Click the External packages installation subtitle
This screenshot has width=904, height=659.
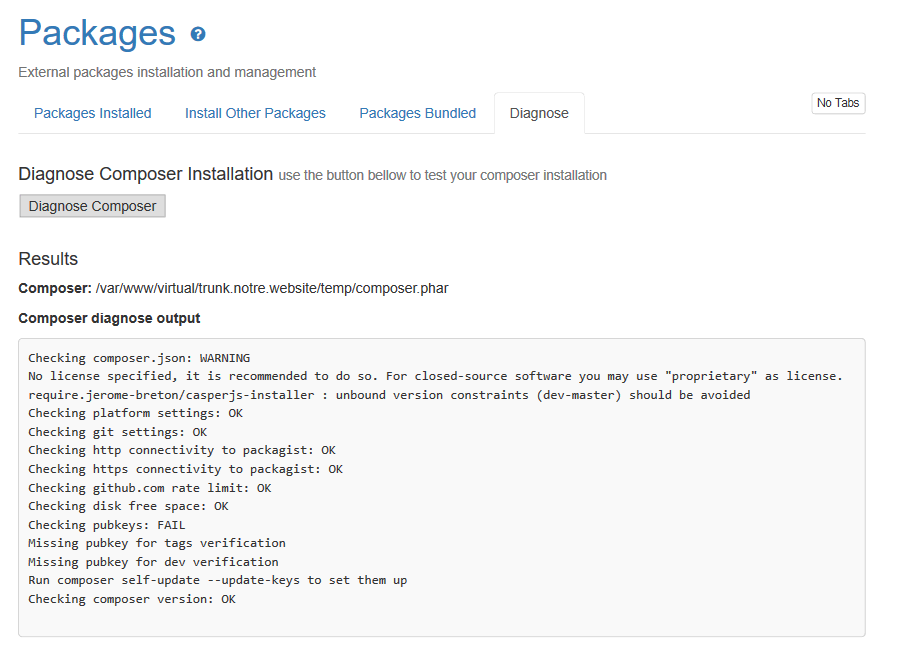click(x=167, y=72)
